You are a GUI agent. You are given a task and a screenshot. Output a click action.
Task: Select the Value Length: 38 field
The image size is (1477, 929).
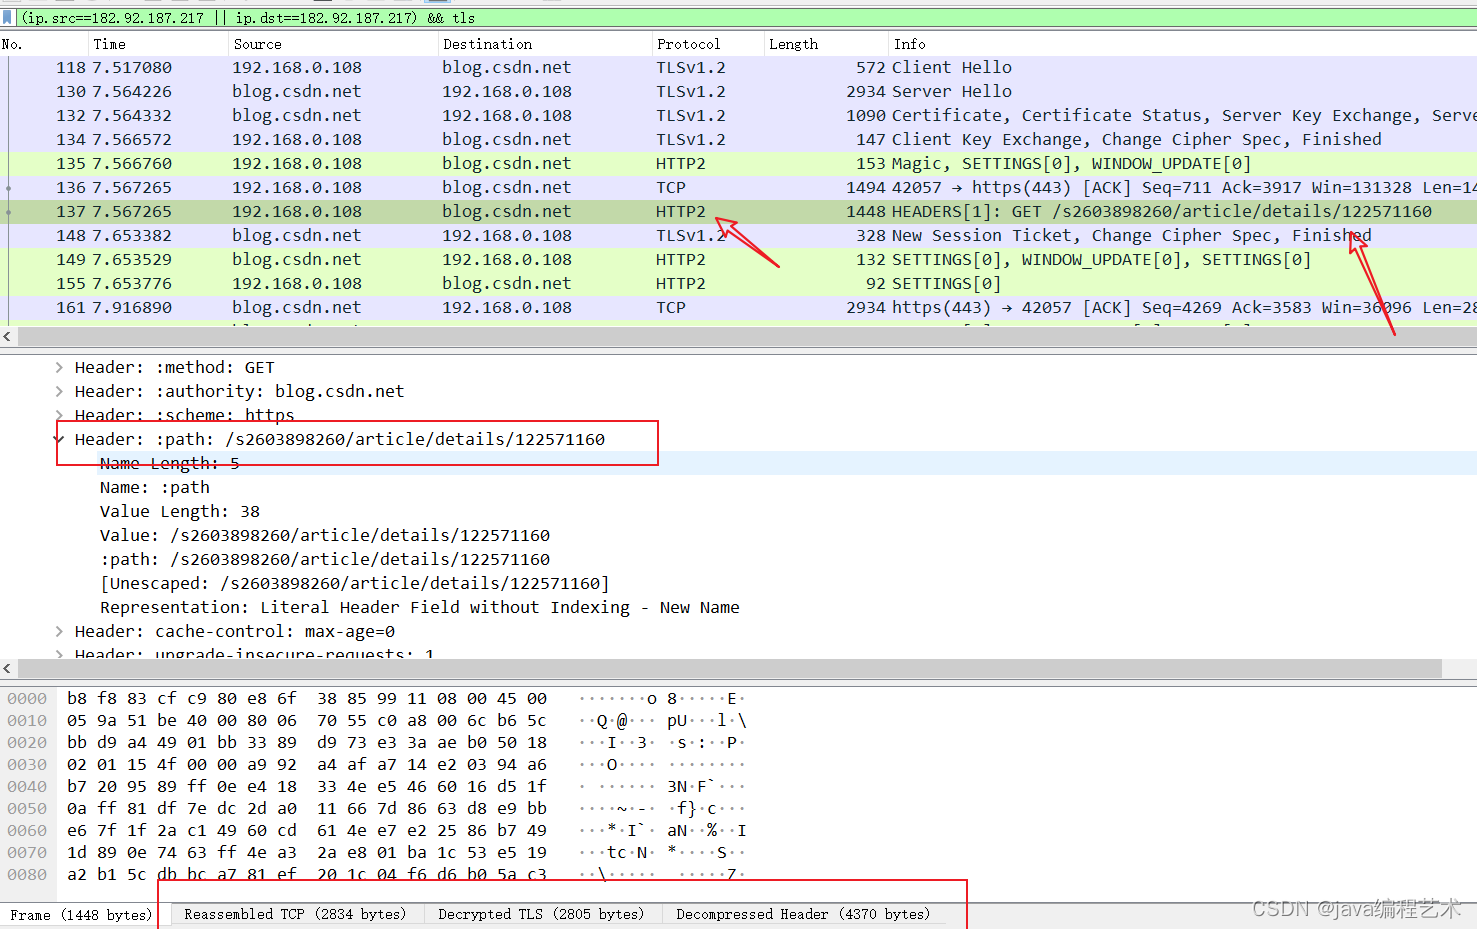pos(180,512)
